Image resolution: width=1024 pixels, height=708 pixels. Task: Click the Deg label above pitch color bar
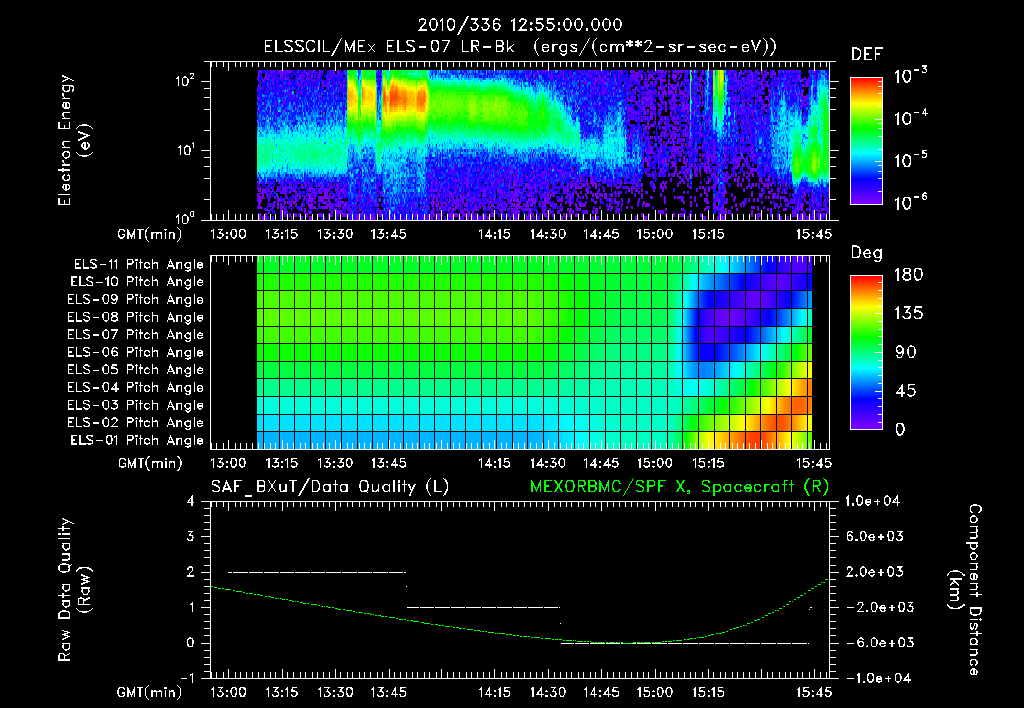point(867,253)
